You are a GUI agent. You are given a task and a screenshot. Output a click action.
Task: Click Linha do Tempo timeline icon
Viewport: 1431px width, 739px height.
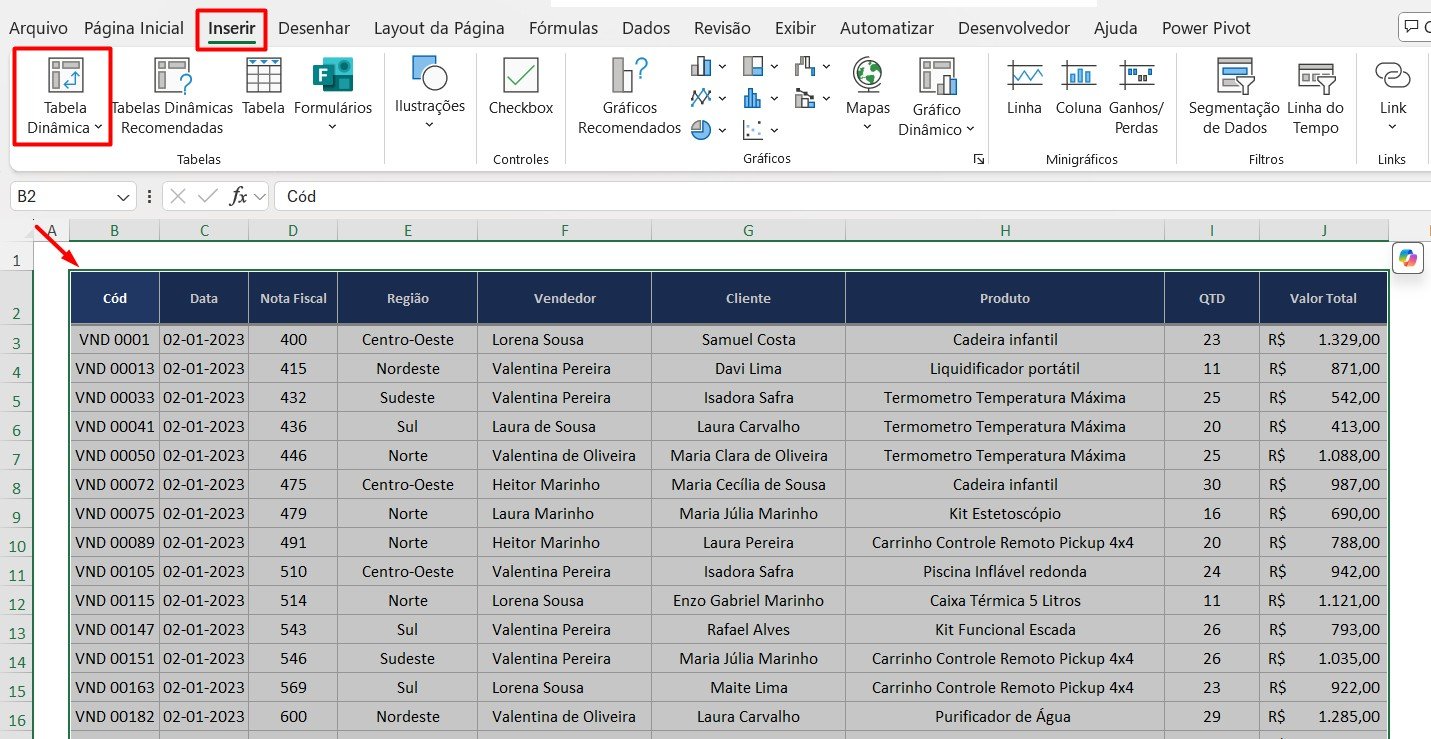1316,76
